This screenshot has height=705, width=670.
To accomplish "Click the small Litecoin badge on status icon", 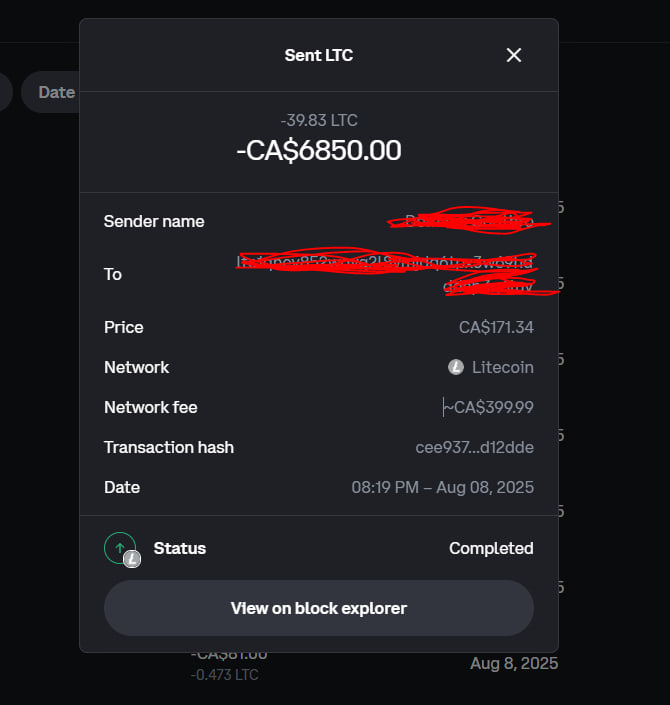I will pyautogui.click(x=132, y=559).
